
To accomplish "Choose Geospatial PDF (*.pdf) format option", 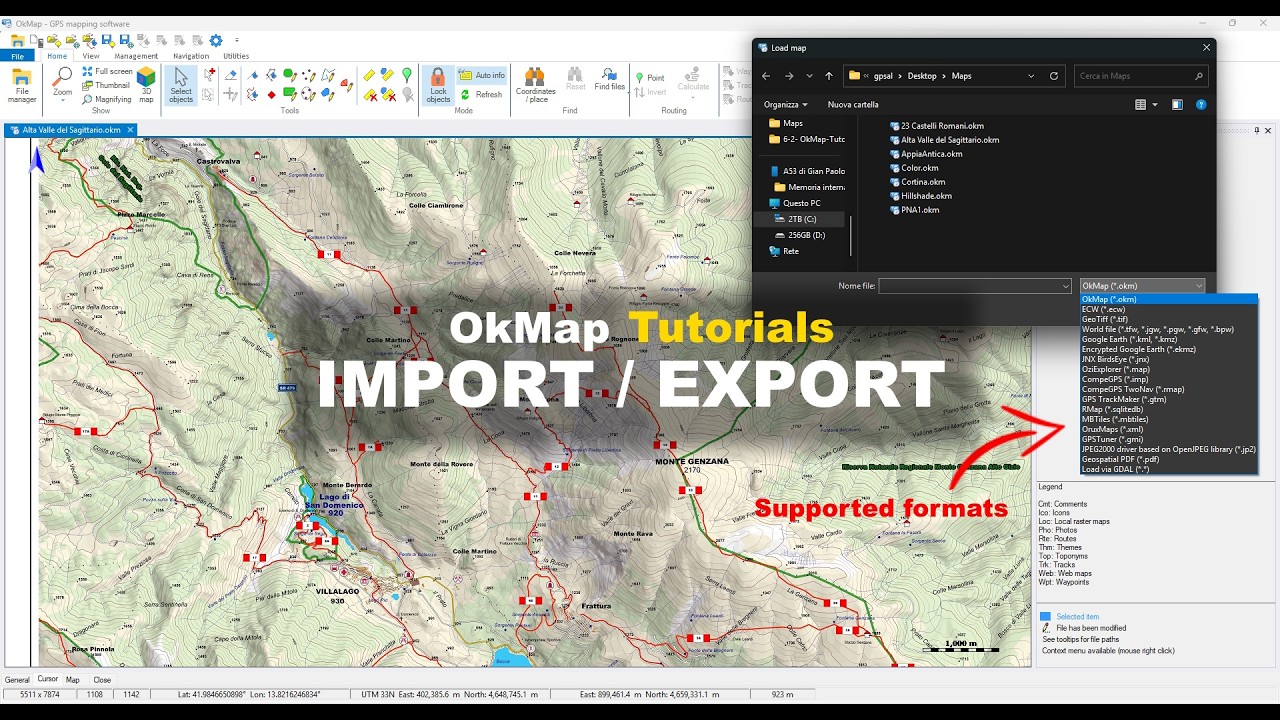I will [x=1169, y=459].
